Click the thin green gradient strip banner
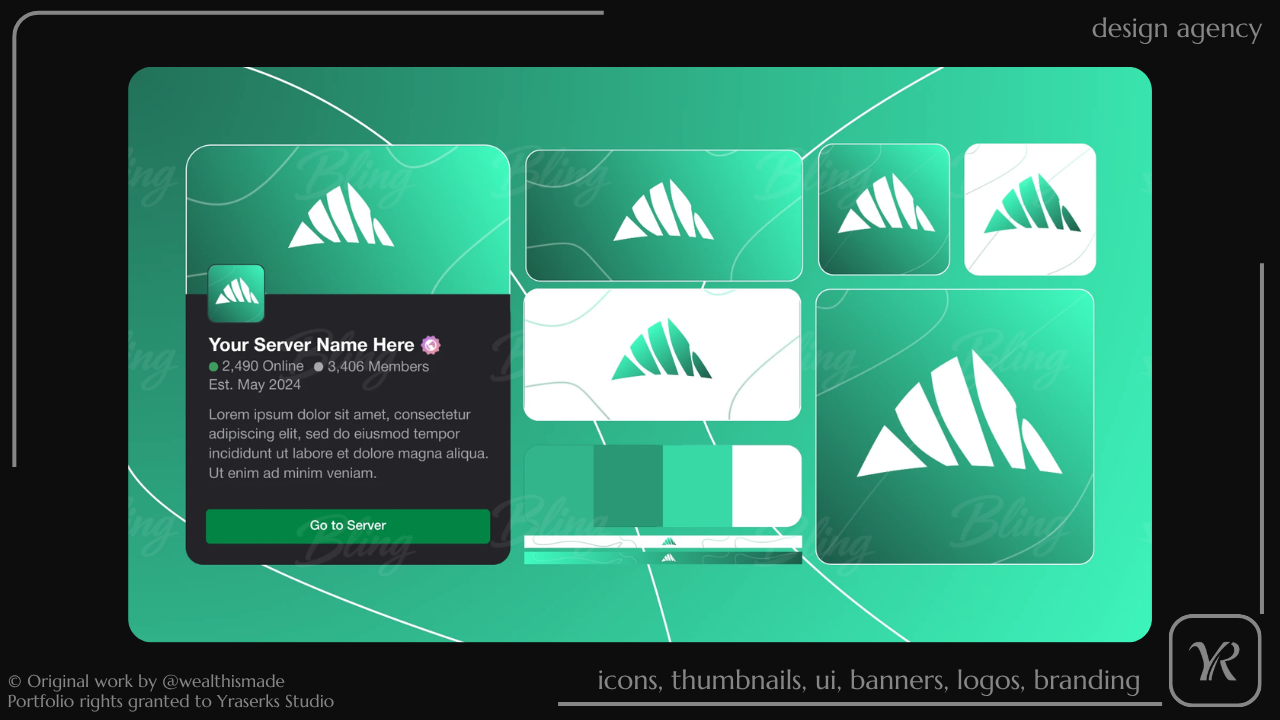 (663, 558)
